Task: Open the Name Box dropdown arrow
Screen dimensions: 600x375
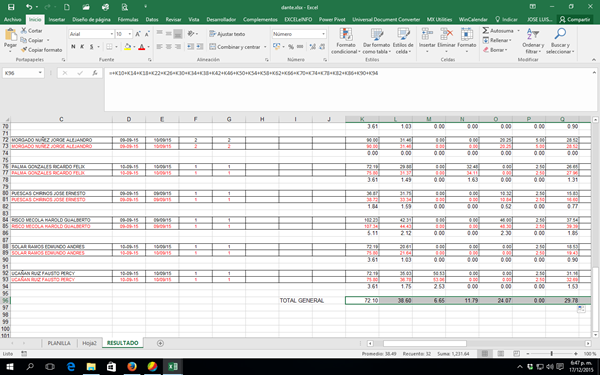Action: [x=40, y=73]
